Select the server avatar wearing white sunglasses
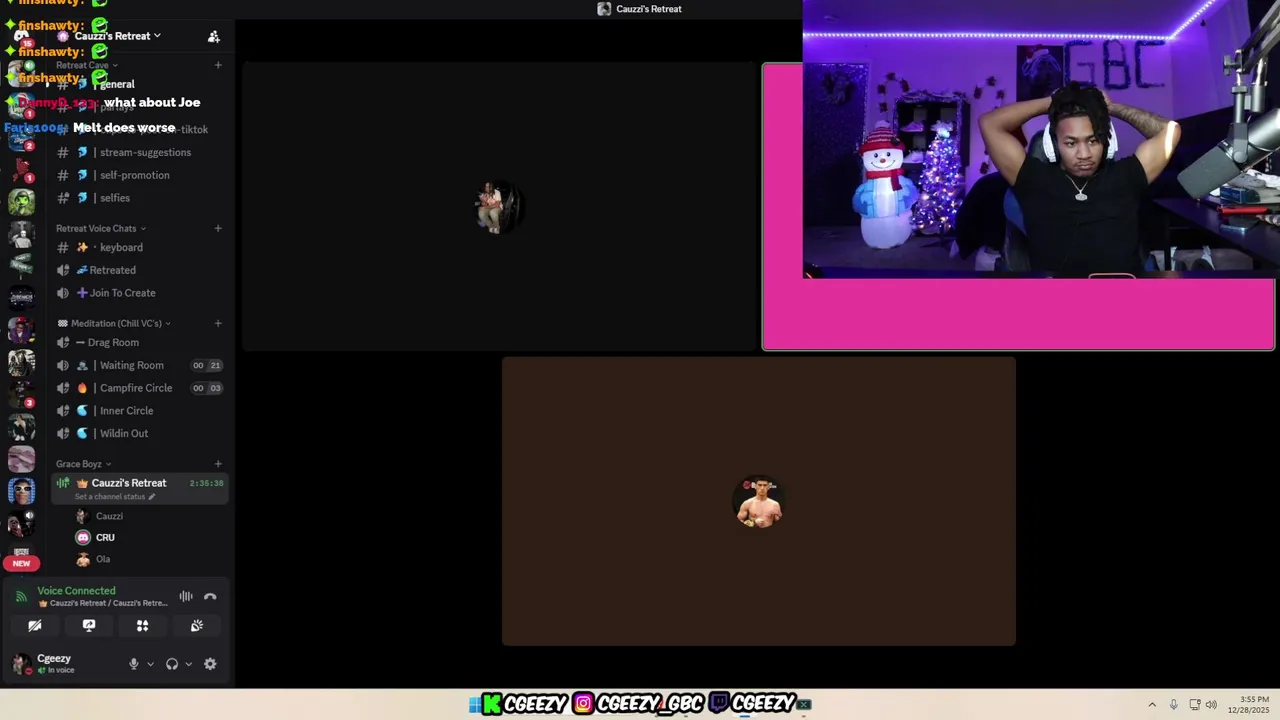 [x=21, y=491]
